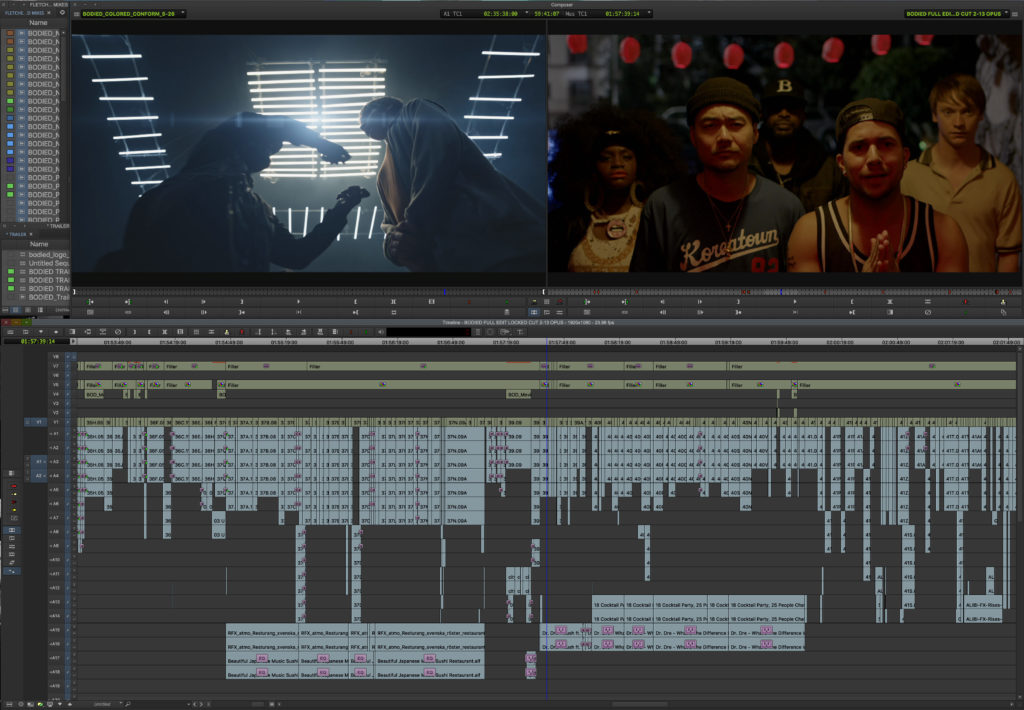The width and height of the screenshot is (1024, 710).
Task: Select red Lift/Overwrite segment tool
Action: point(14,487)
